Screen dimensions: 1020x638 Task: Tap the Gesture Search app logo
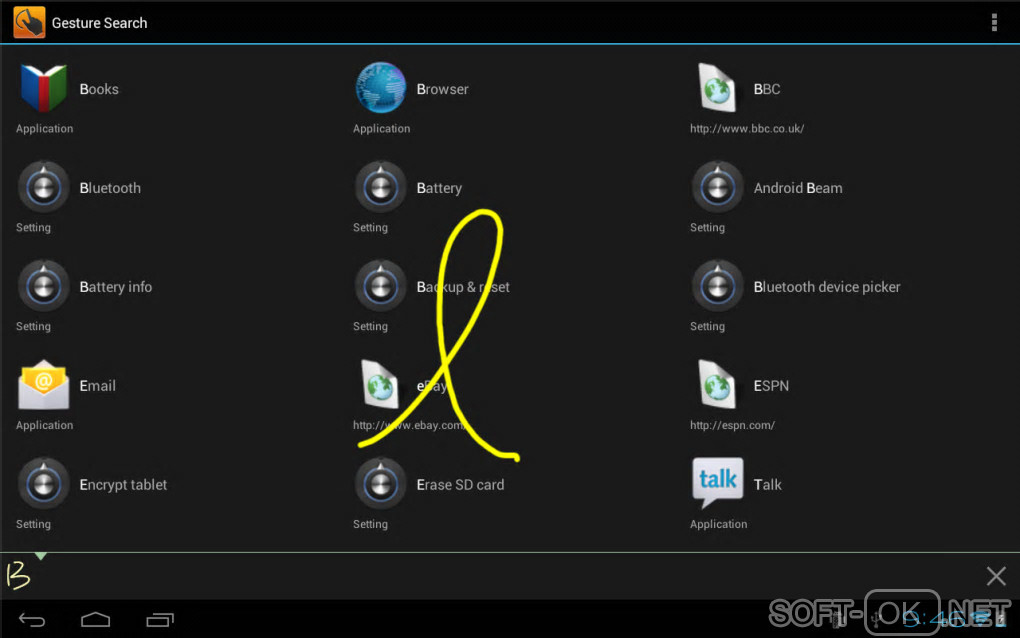point(29,22)
